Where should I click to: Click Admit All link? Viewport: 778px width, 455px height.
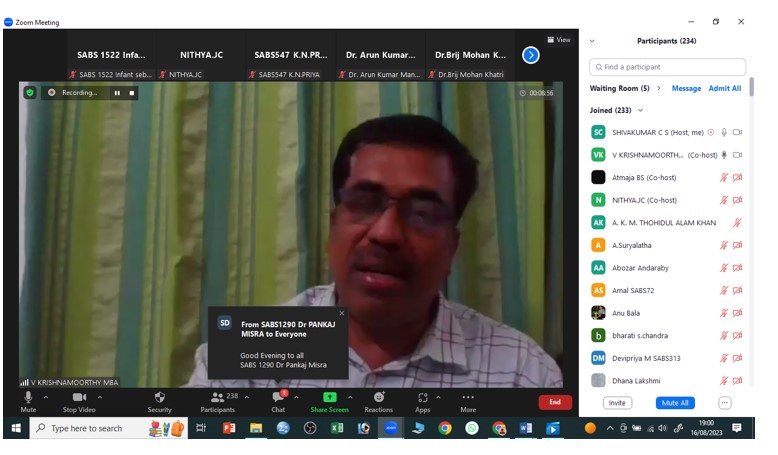click(x=724, y=88)
